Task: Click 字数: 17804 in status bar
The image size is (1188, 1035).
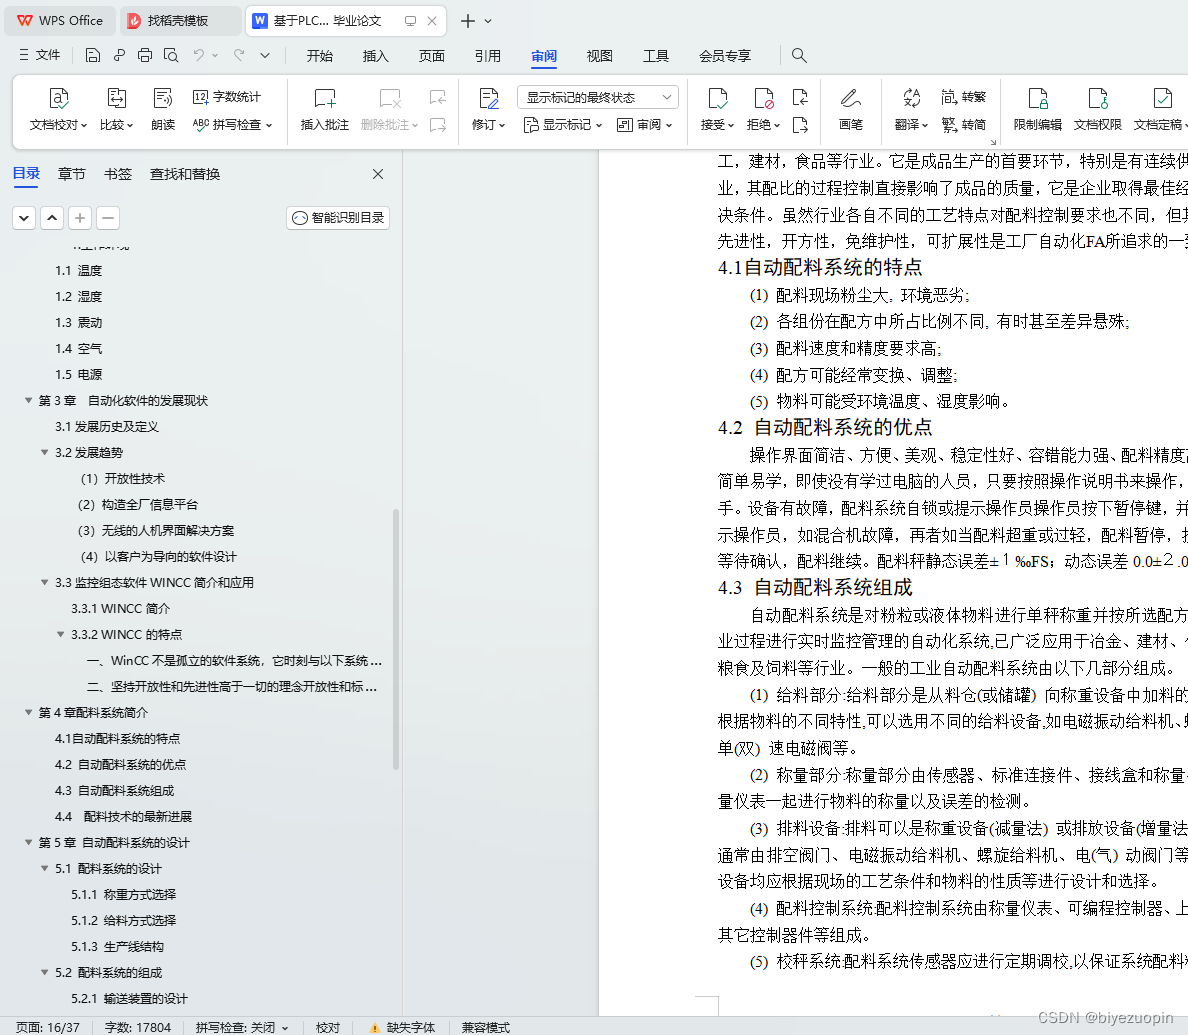Action: [x=138, y=1027]
